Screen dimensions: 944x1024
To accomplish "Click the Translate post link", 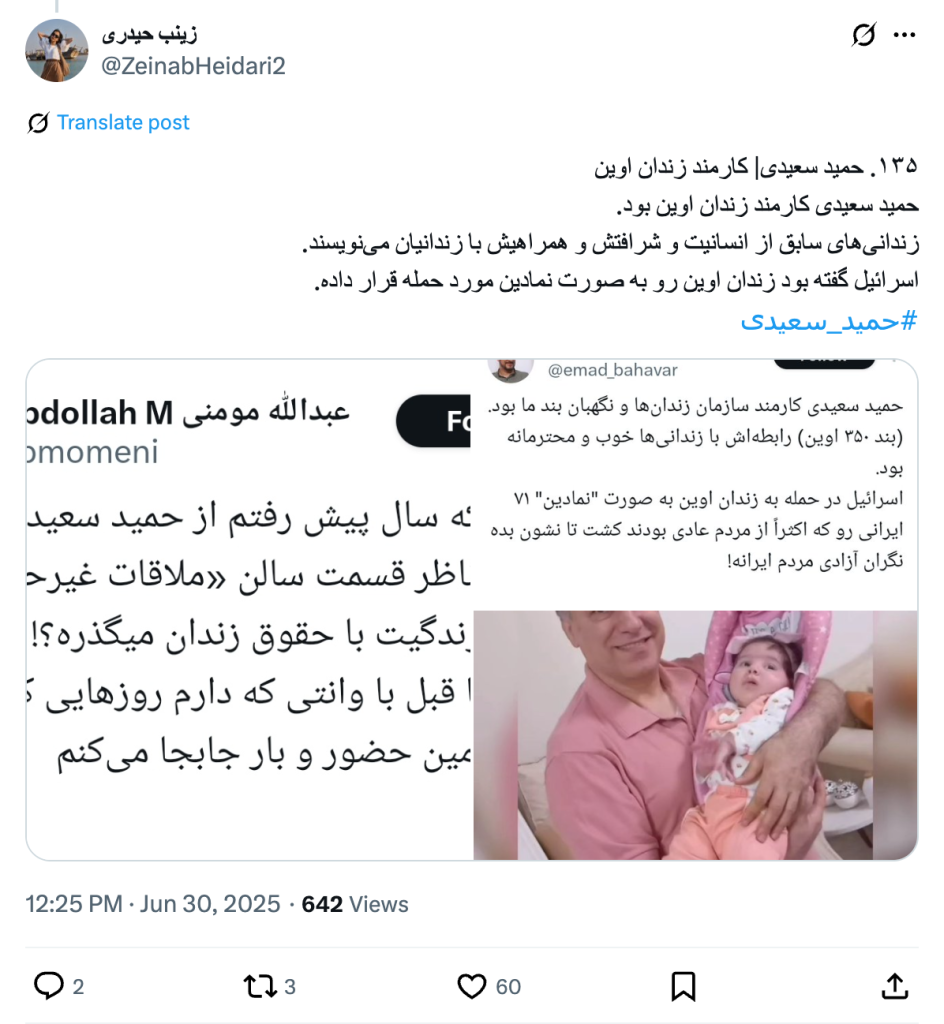I will [123, 122].
